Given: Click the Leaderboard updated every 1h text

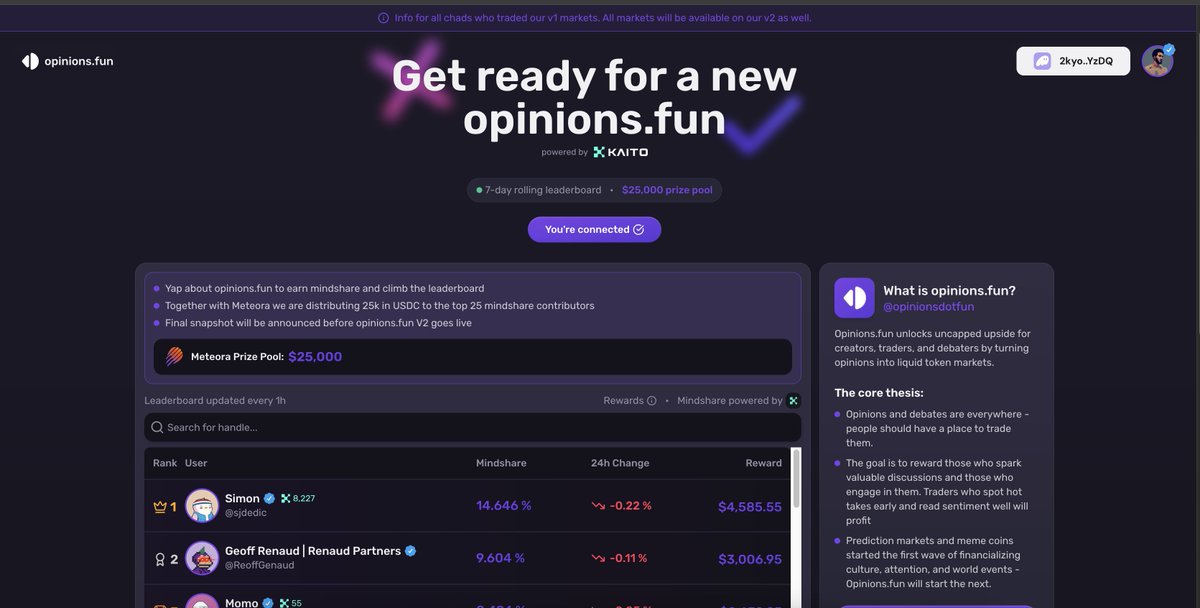Looking at the screenshot, I should click(215, 401).
